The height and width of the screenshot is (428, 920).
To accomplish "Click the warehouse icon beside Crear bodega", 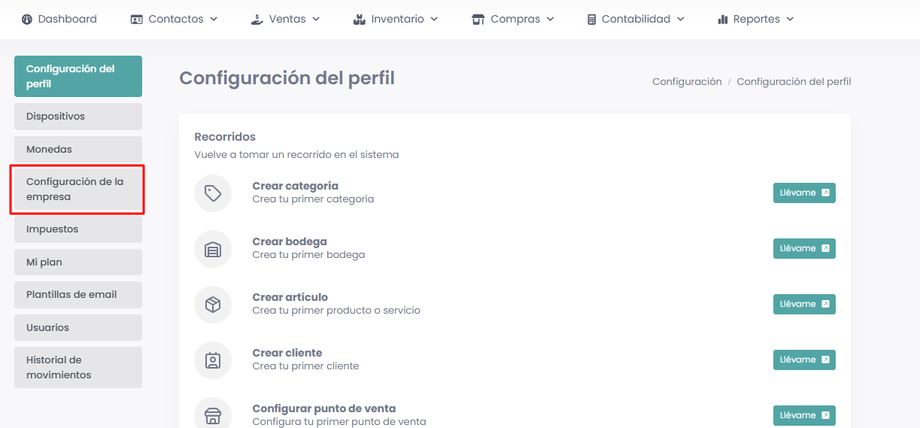I will (212, 249).
